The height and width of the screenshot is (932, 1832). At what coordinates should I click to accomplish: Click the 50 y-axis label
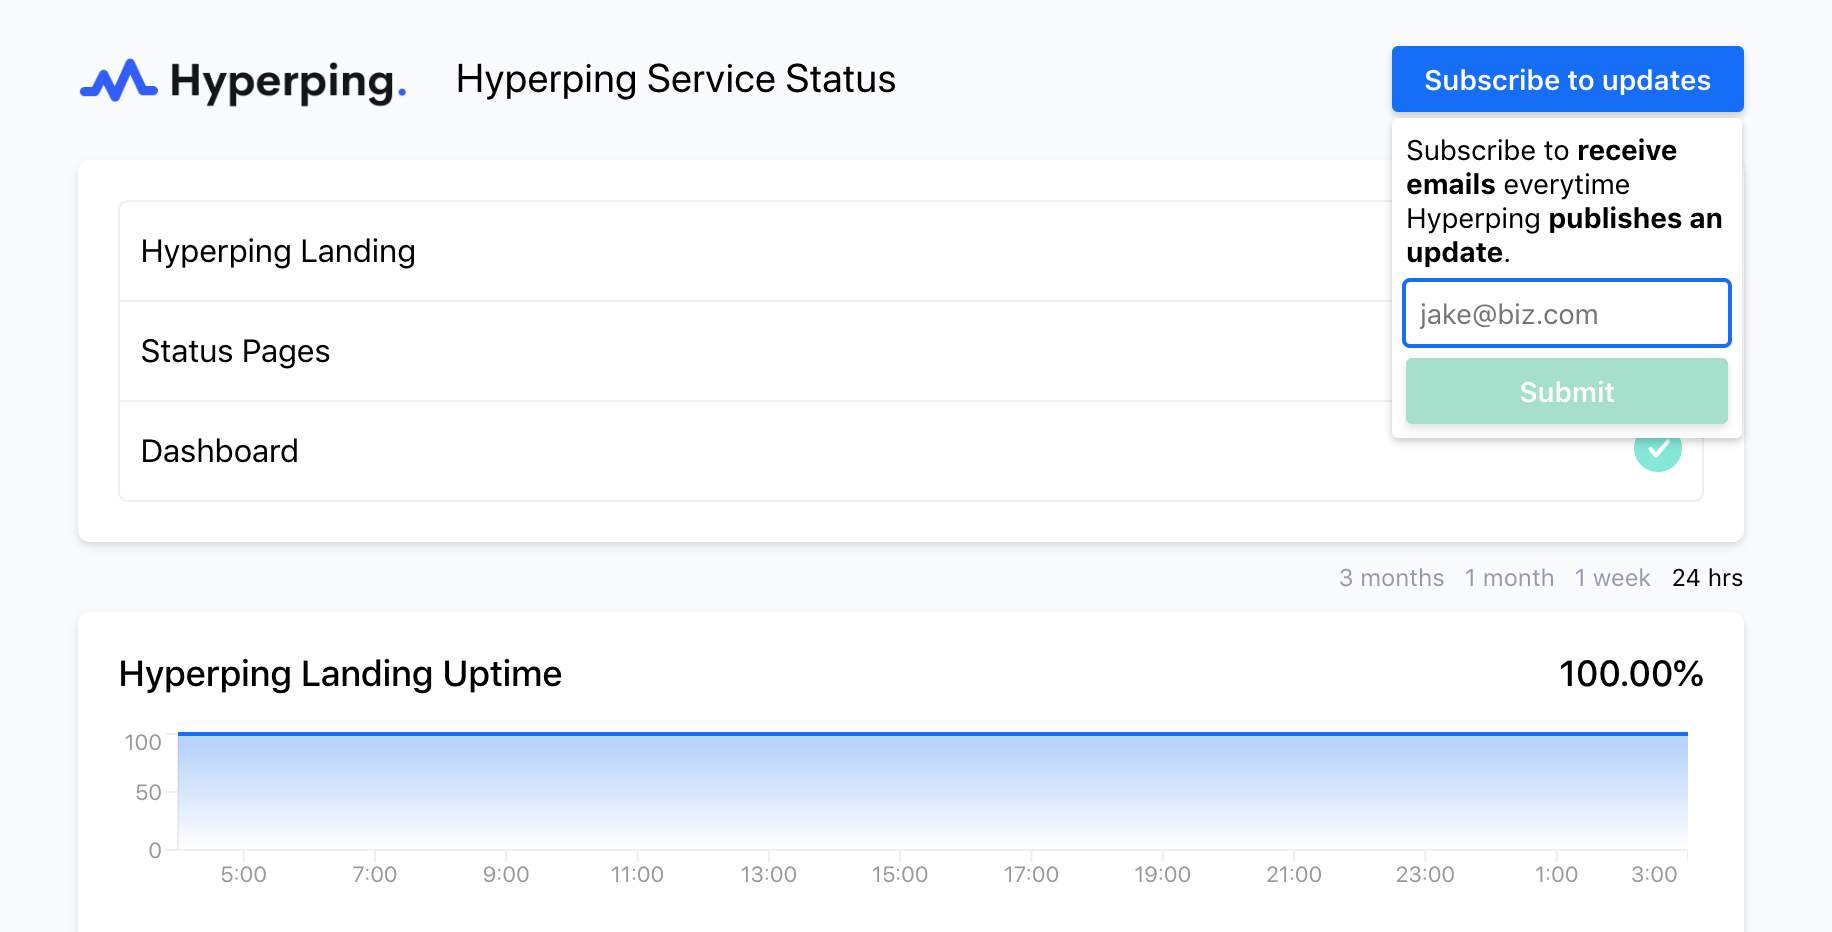(x=148, y=793)
